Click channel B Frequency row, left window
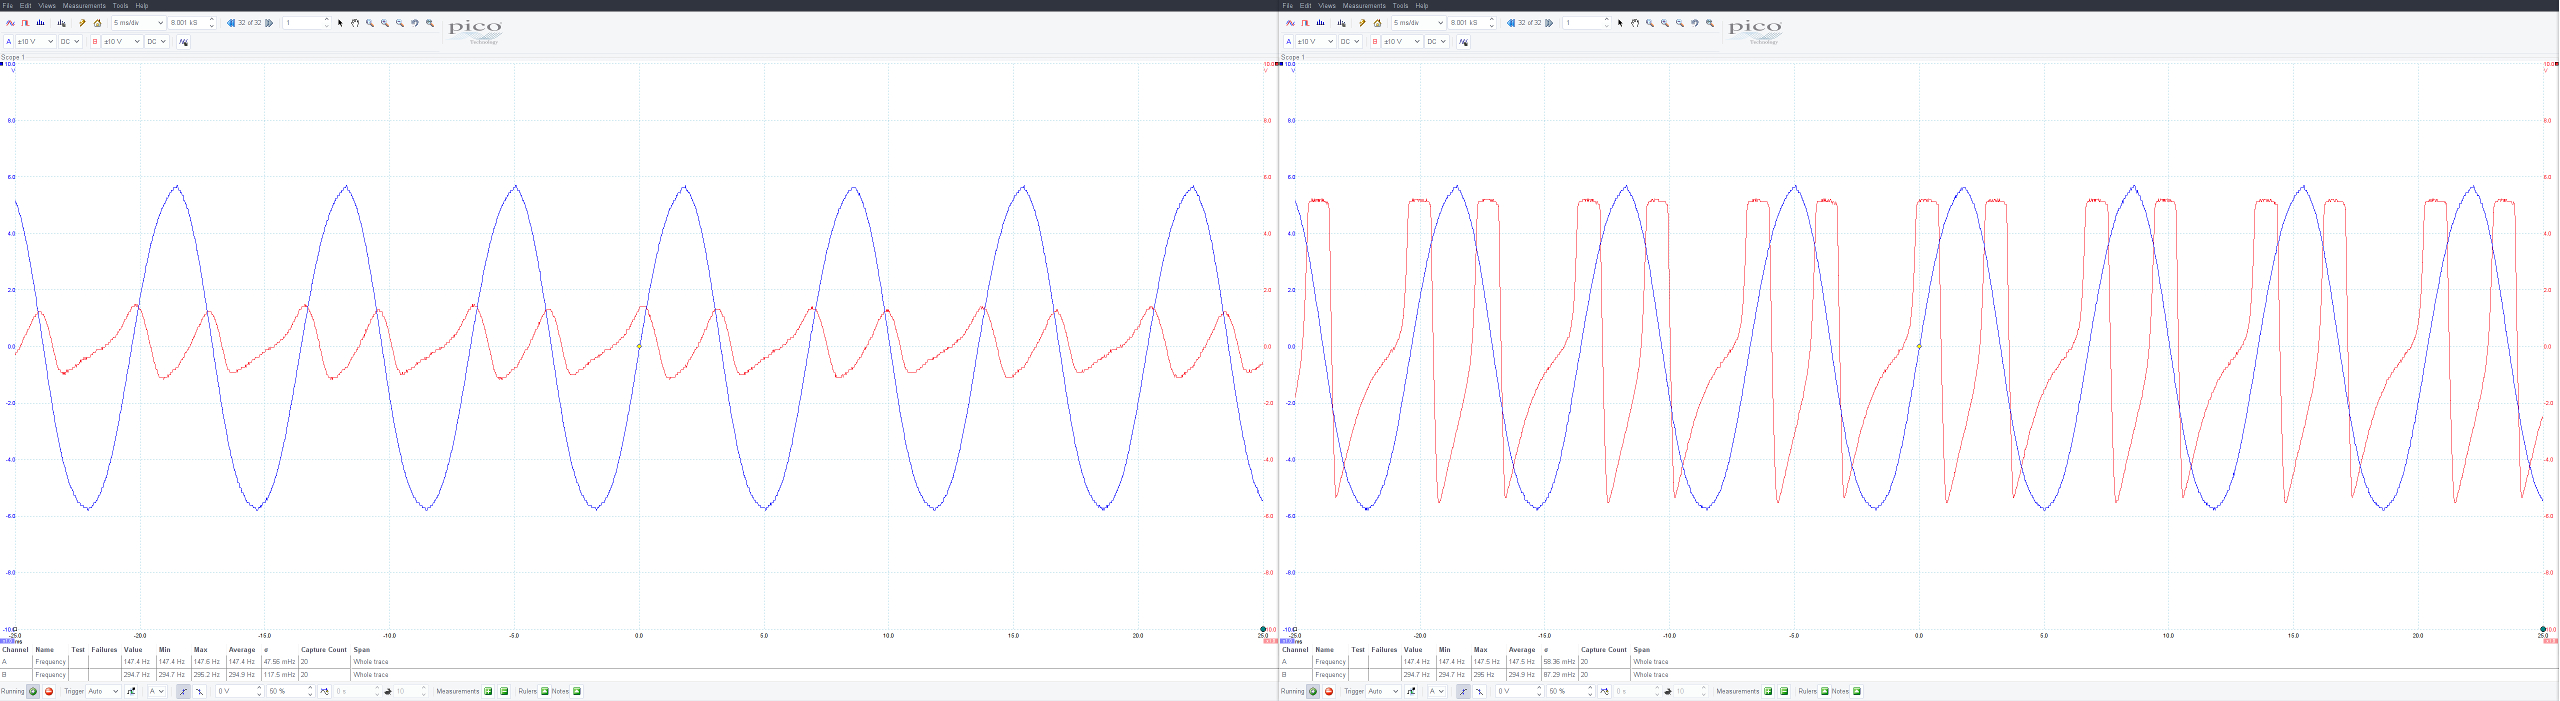2560x701 pixels. click(639, 675)
